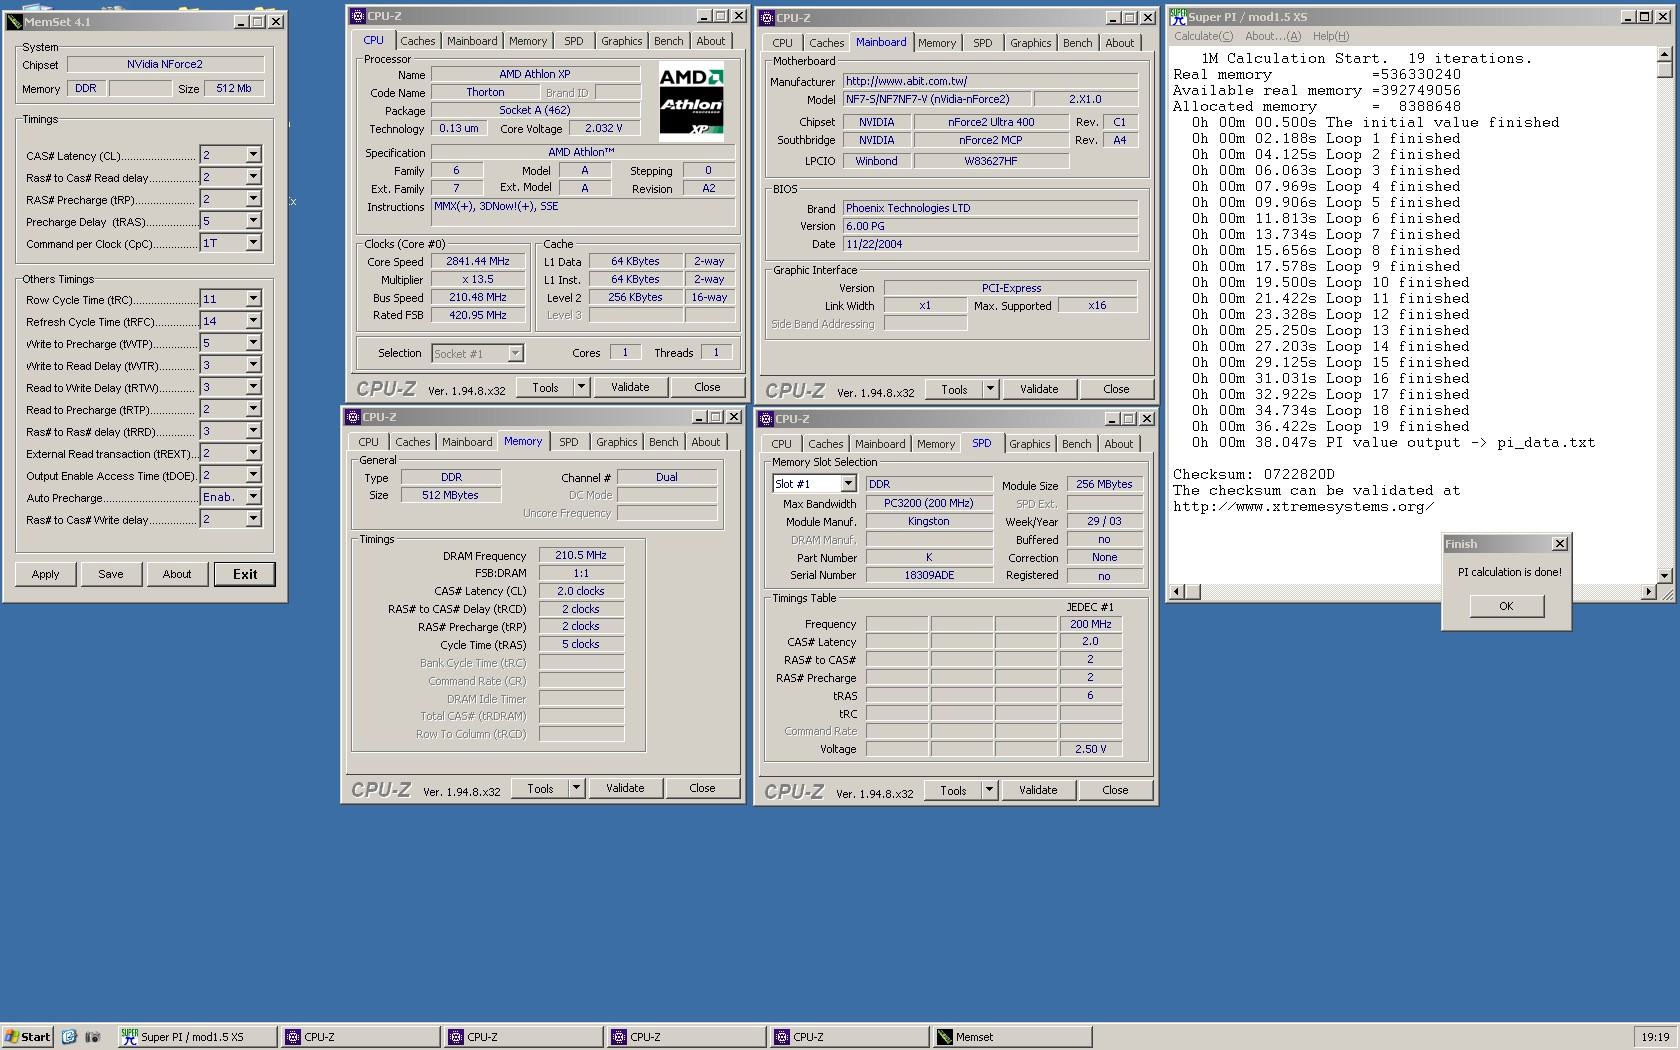Screen dimensions: 1680x1050
Task: Click the Exit button in MemSet
Action: (245, 574)
